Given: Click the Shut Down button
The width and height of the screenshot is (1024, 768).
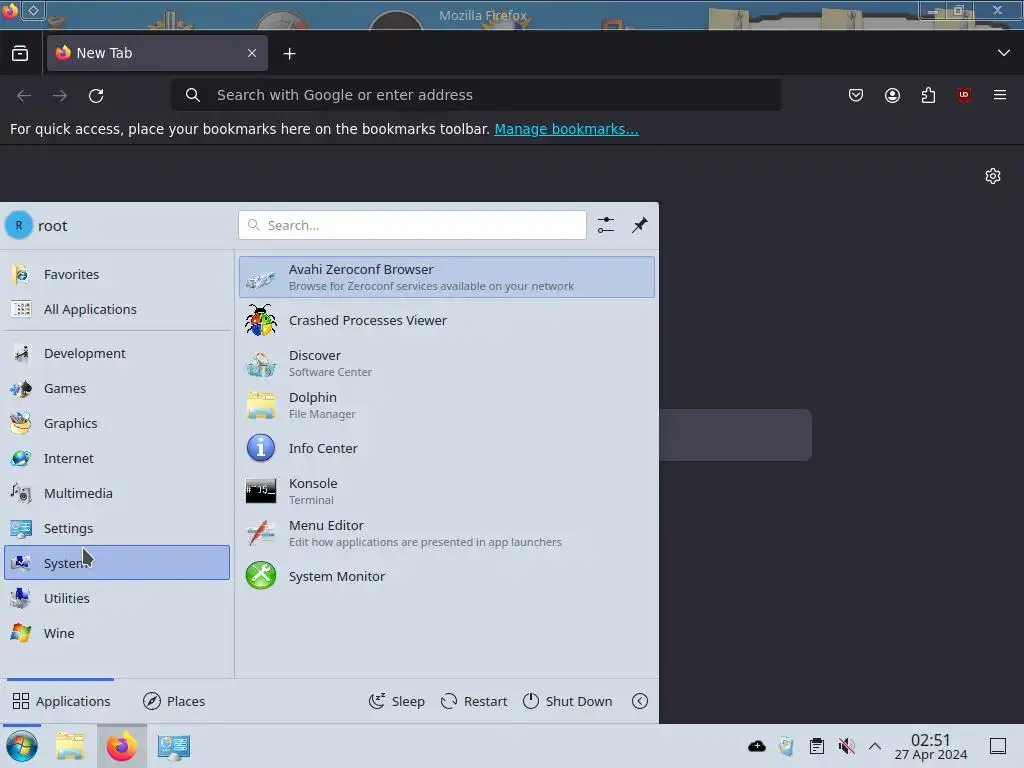Looking at the screenshot, I should (x=568, y=701).
